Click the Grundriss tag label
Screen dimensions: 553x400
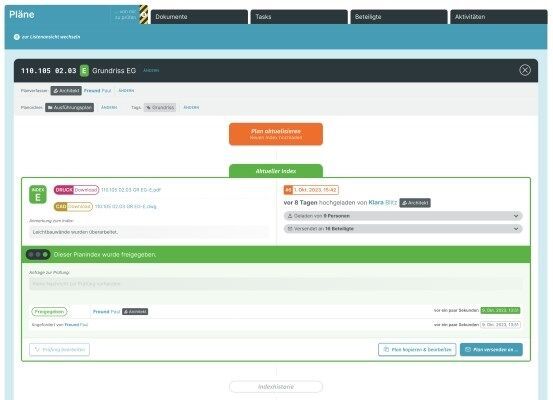coord(160,107)
